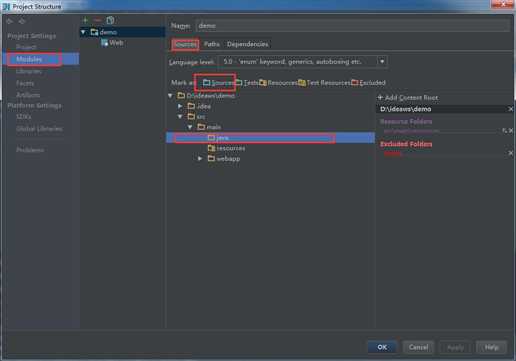Click Add Content Root
This screenshot has width=516, height=361.
click(408, 98)
